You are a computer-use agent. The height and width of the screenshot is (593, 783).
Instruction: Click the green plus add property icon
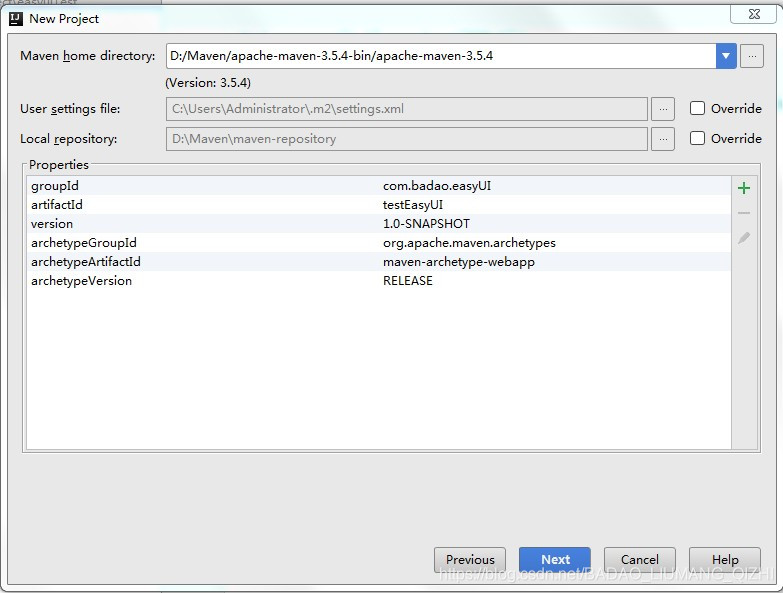[x=744, y=188]
